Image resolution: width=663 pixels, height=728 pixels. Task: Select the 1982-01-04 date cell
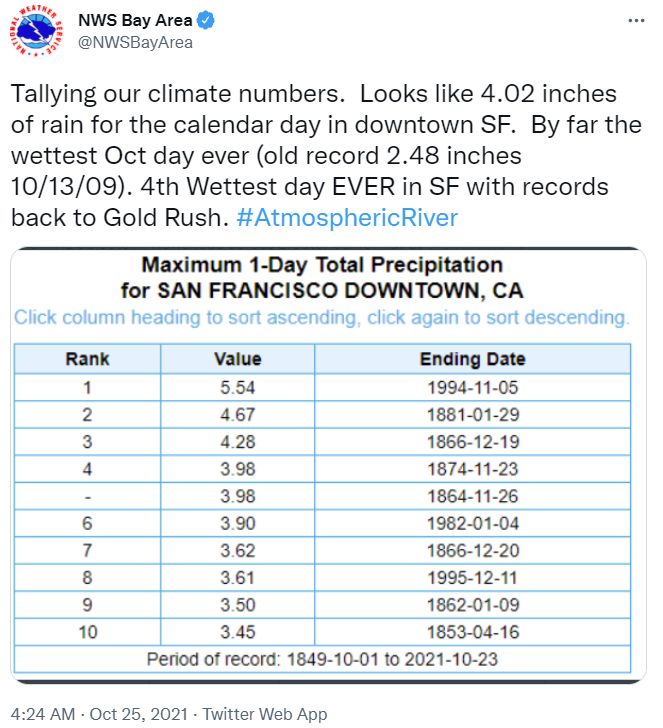pos(473,523)
